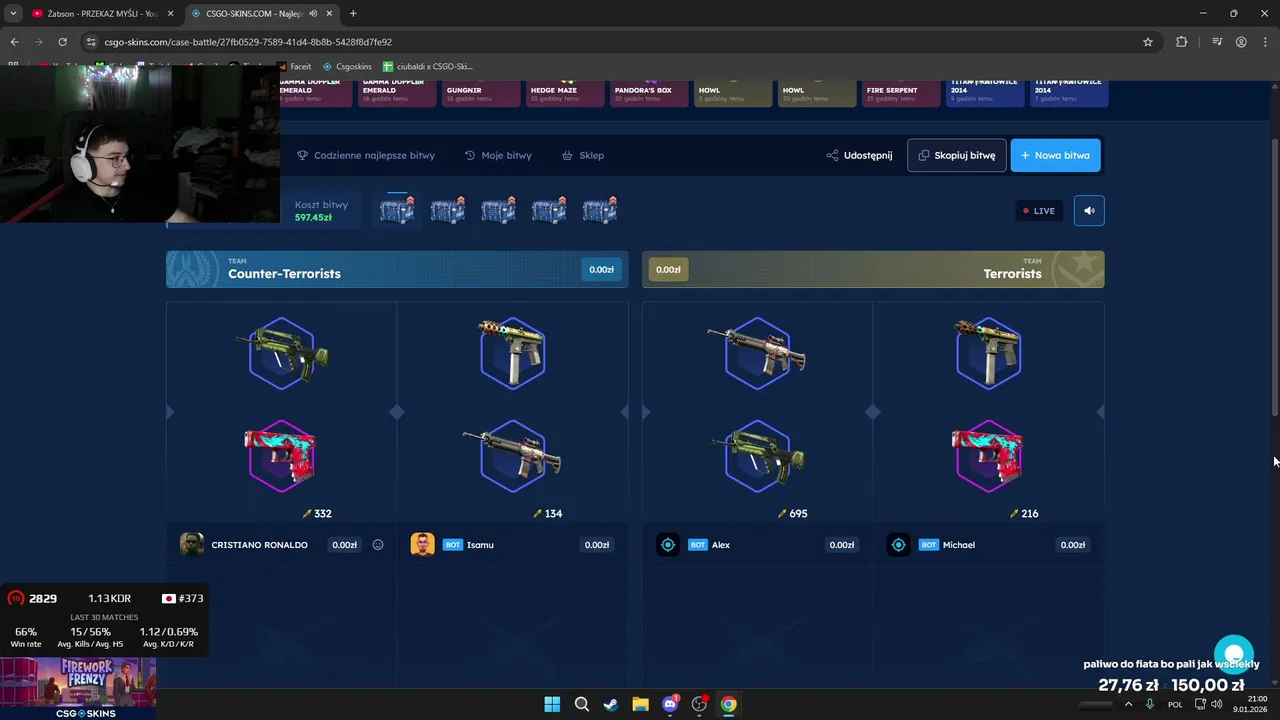Screen dimensions: 1280x720
Task: Open the Windows Start menu
Action: coord(552,704)
